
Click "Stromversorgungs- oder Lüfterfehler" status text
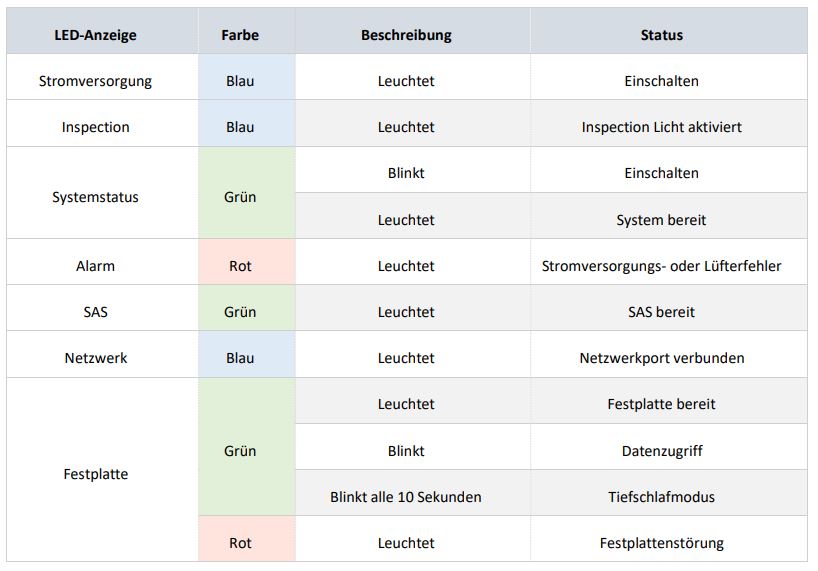click(661, 266)
